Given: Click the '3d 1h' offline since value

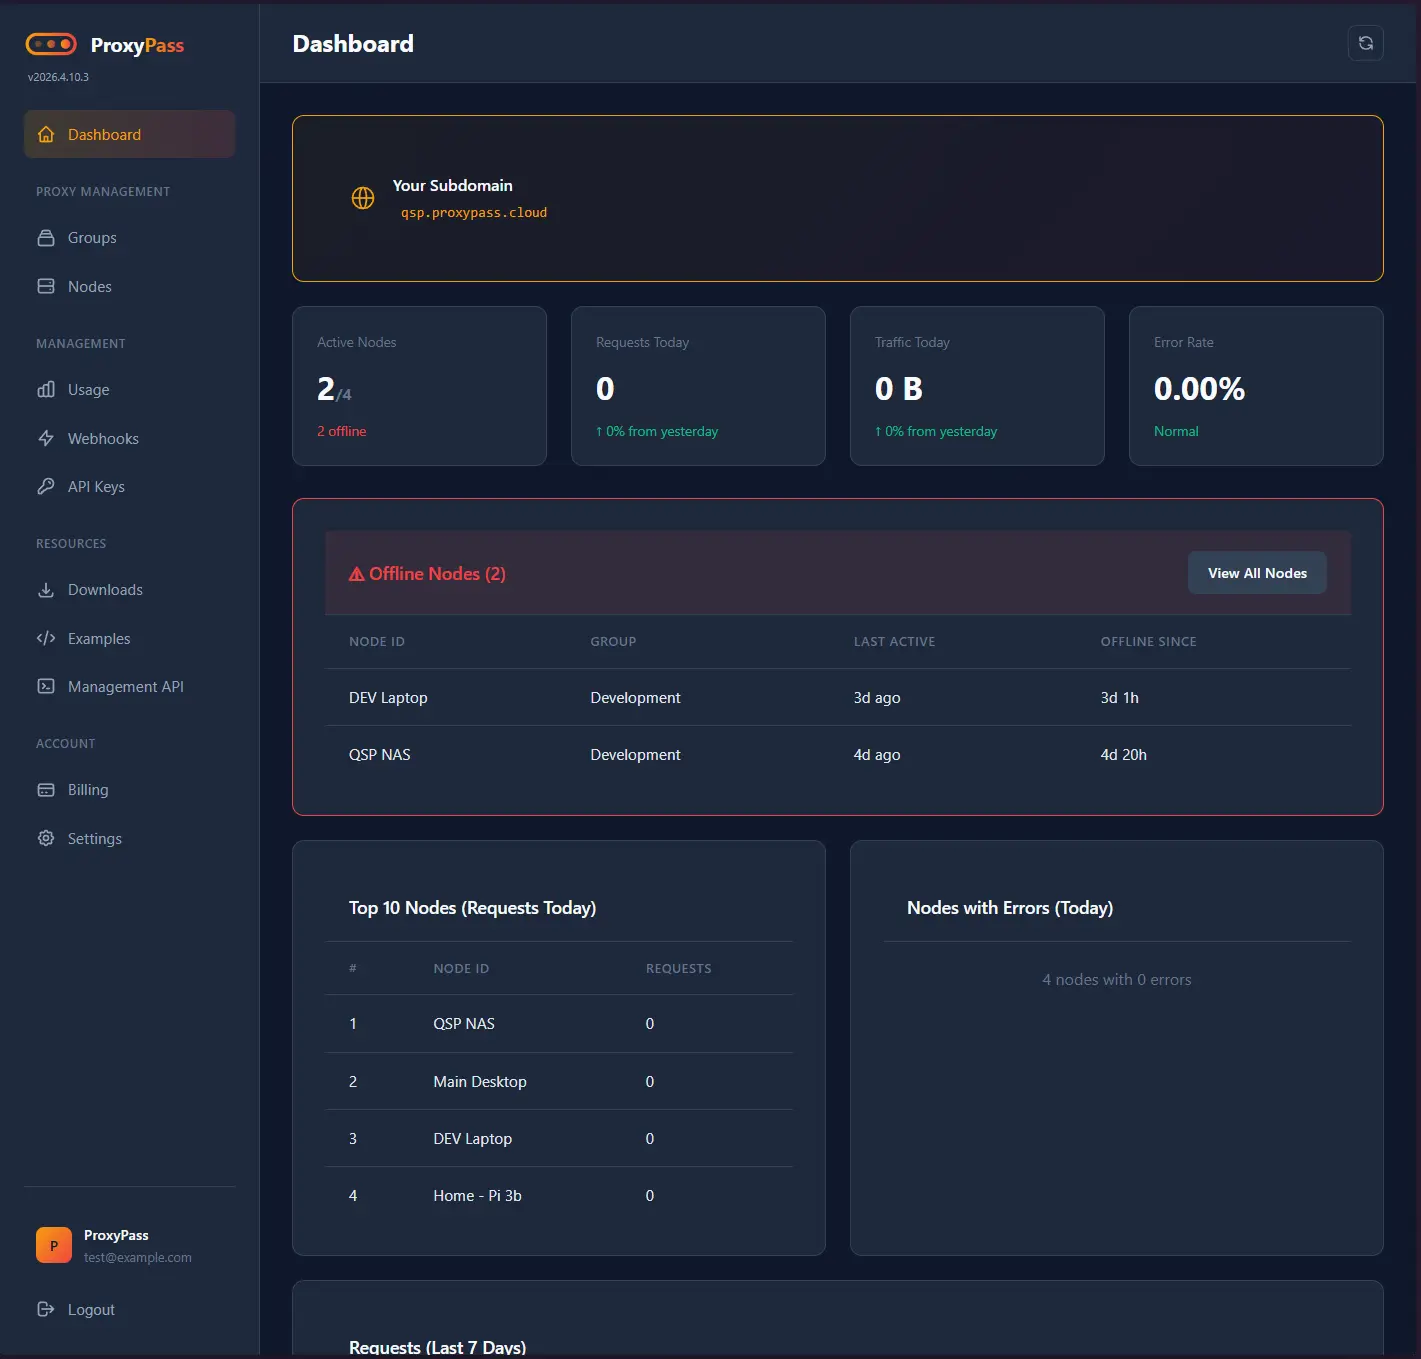Looking at the screenshot, I should click(1119, 698).
